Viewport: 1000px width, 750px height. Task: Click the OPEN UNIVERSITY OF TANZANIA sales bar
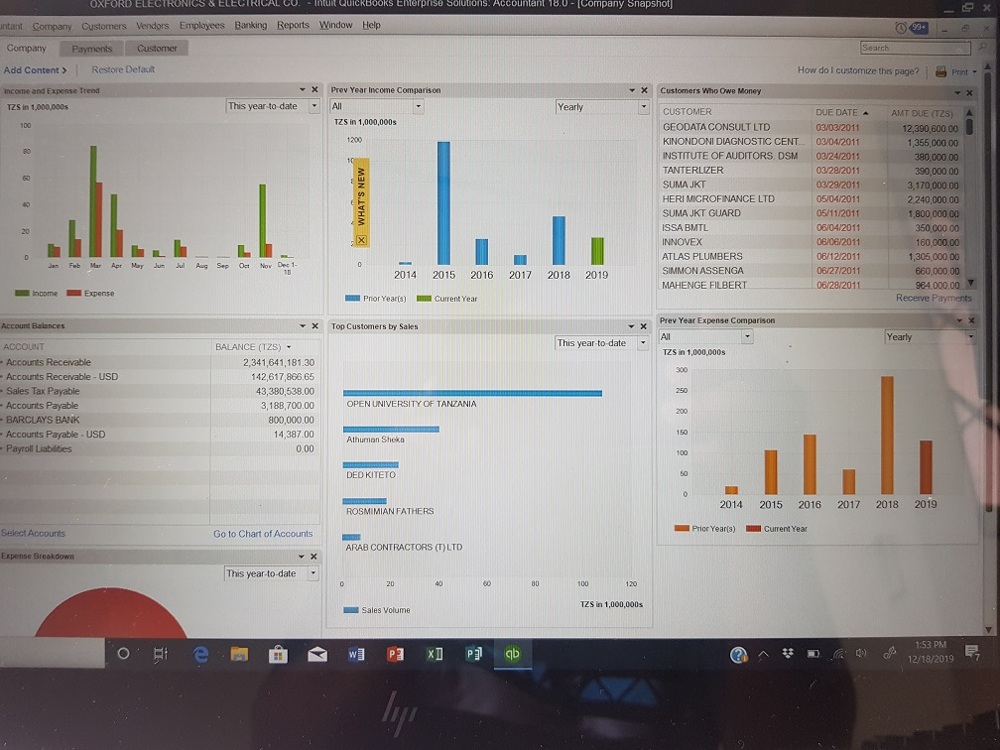pos(473,393)
